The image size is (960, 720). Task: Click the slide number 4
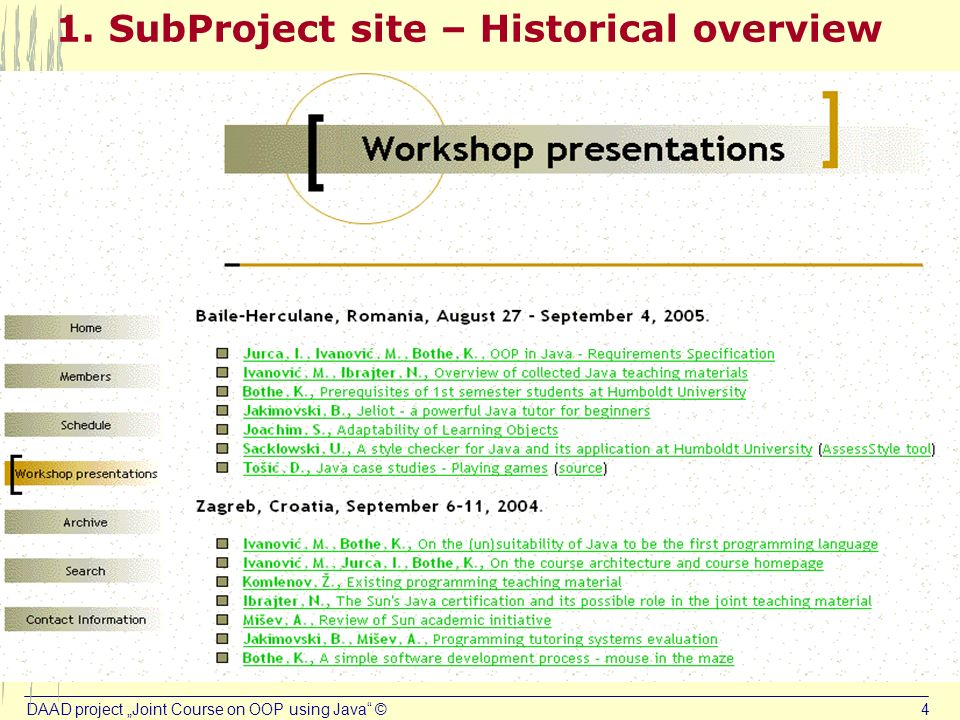[x=924, y=709]
